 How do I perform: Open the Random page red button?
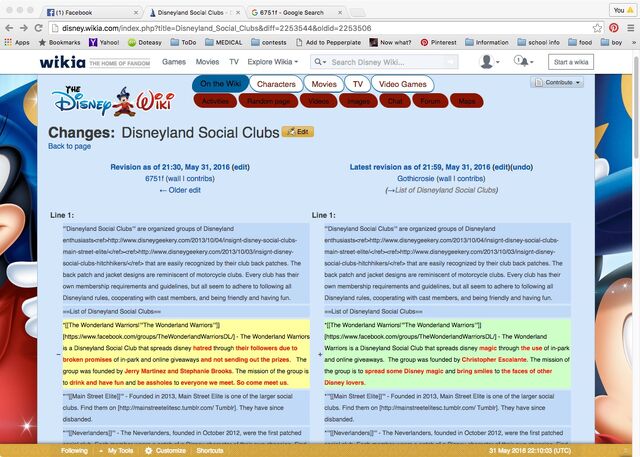pyautogui.click(x=269, y=101)
